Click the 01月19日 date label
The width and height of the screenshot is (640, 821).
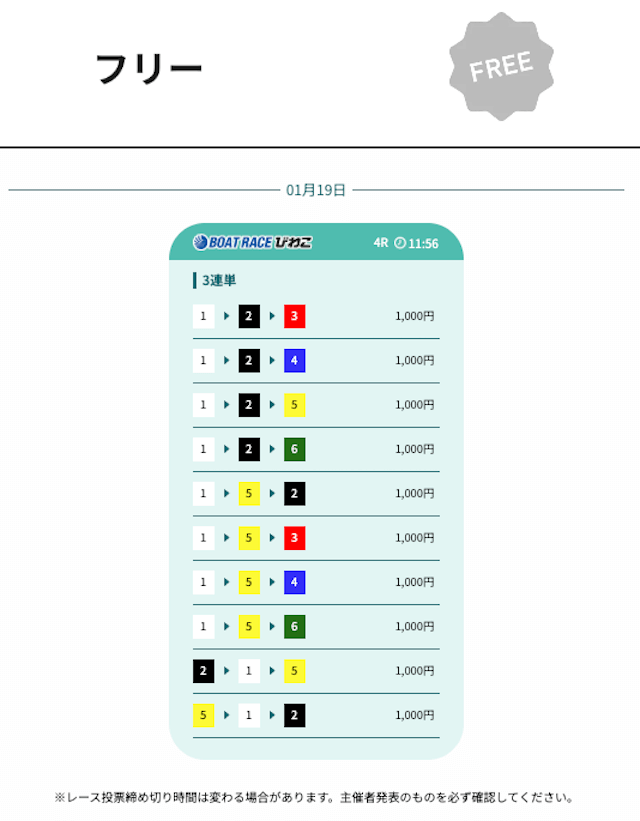click(316, 190)
